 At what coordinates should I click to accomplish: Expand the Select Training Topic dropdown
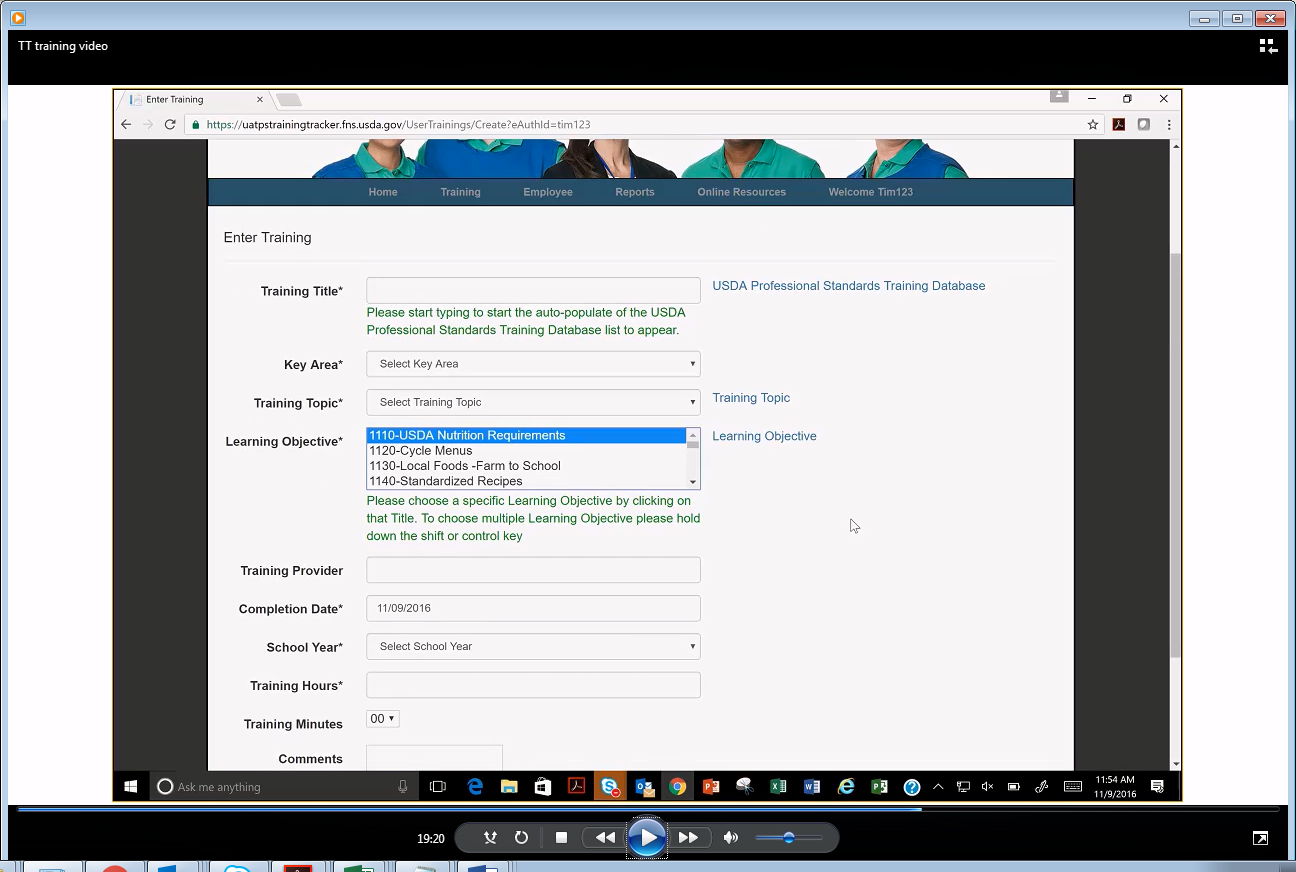(533, 402)
